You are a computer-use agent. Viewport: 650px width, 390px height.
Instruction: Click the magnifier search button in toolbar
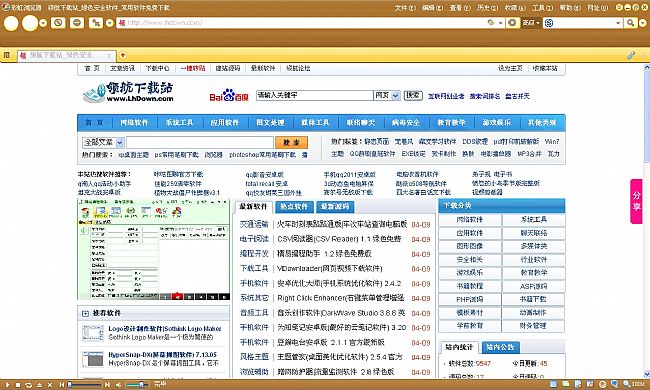click(631, 23)
